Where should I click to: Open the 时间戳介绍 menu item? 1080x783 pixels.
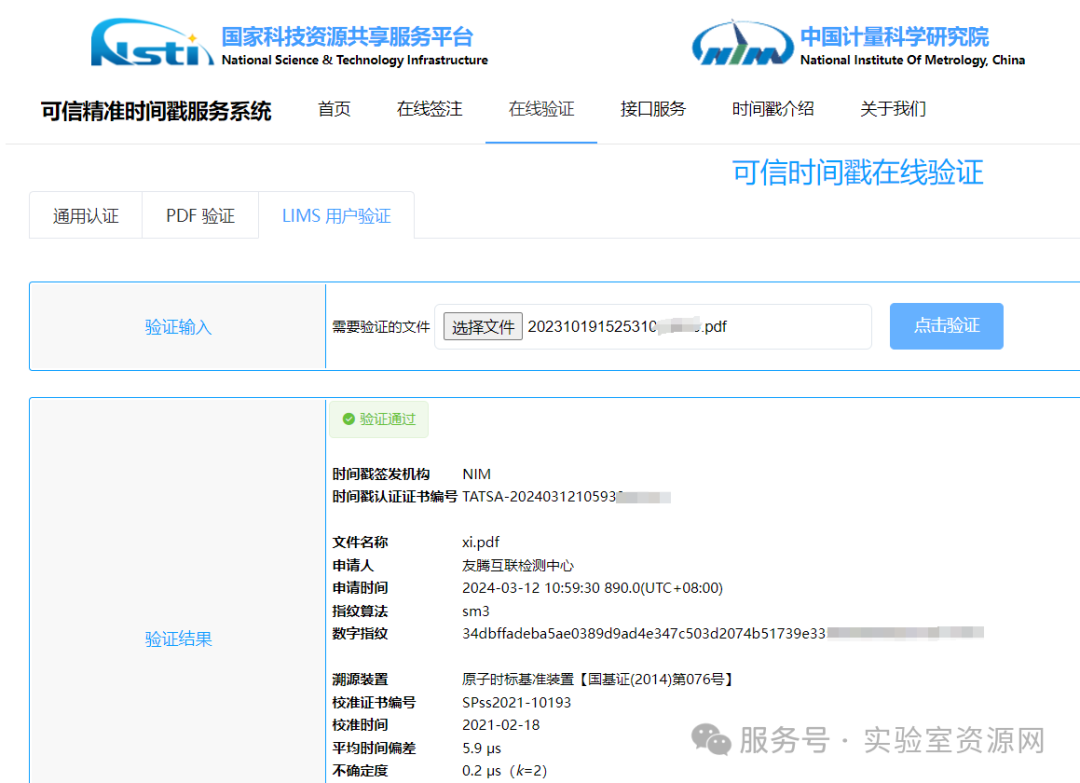coord(773,109)
